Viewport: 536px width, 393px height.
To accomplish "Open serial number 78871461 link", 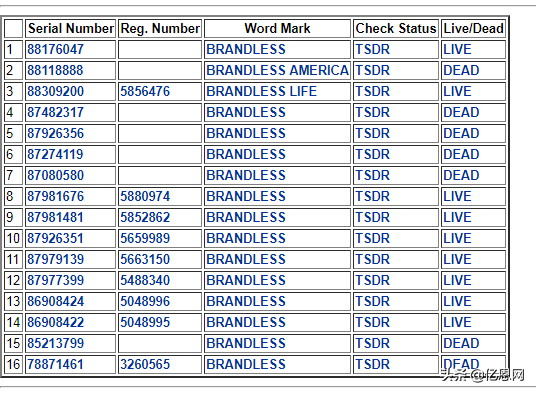I will pyautogui.click(x=55, y=365).
